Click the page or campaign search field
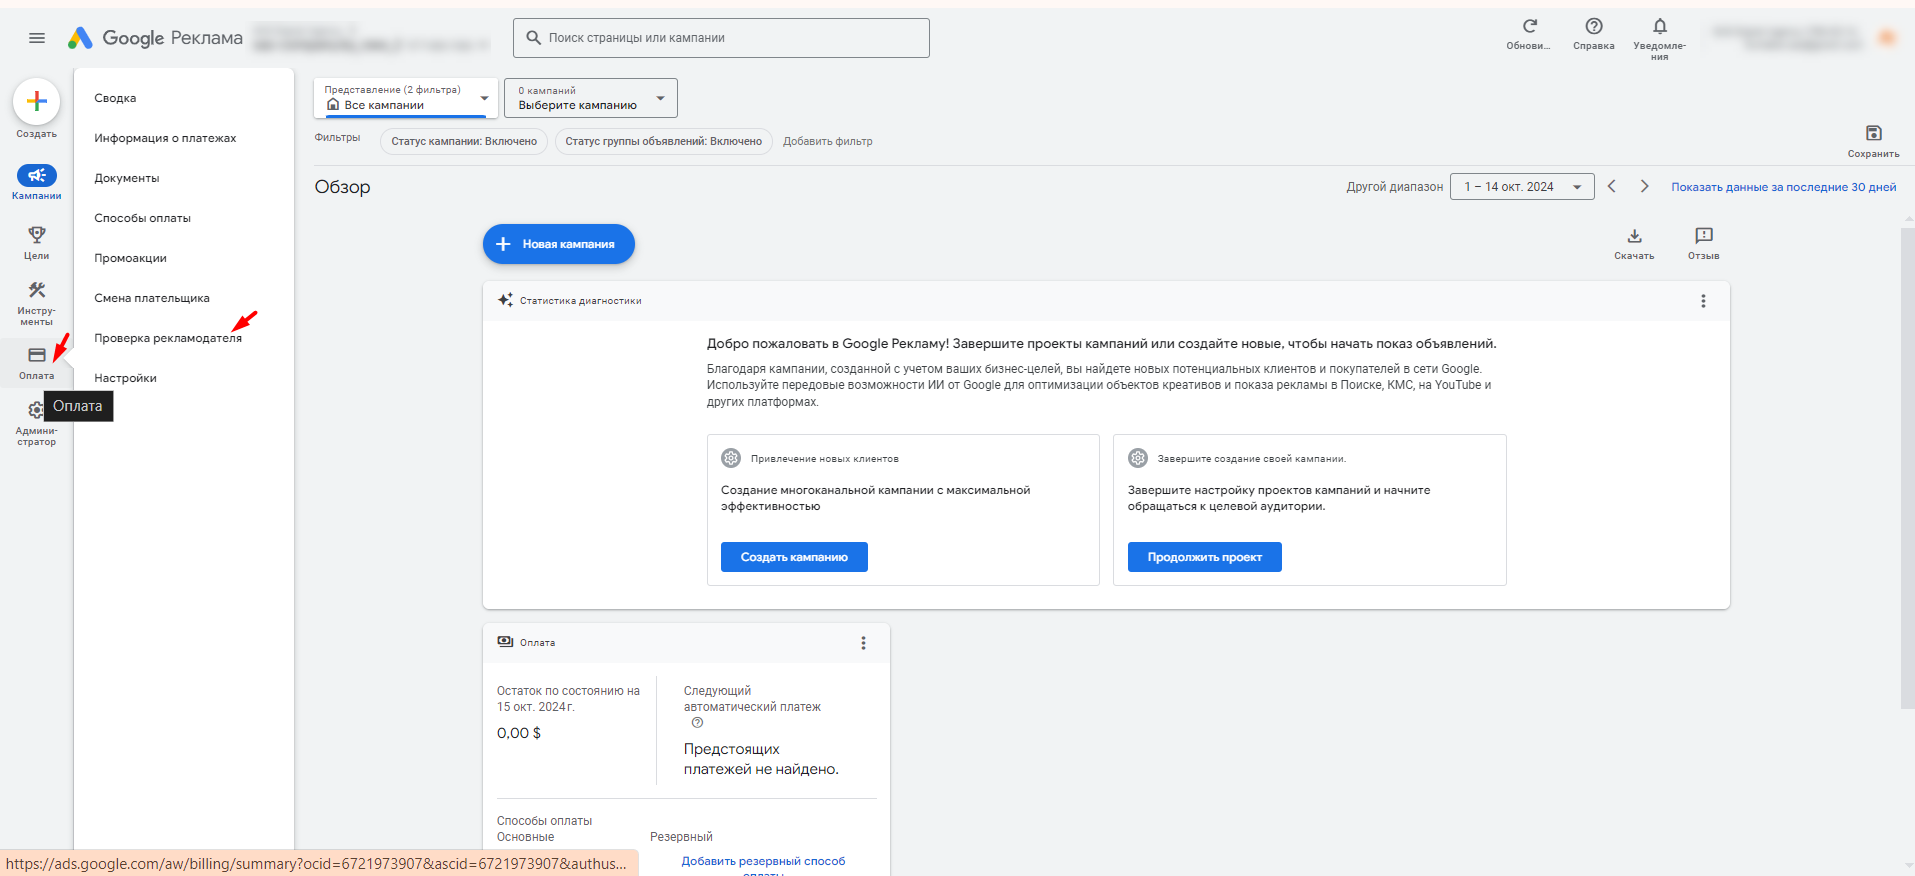1915x876 pixels. coord(721,38)
